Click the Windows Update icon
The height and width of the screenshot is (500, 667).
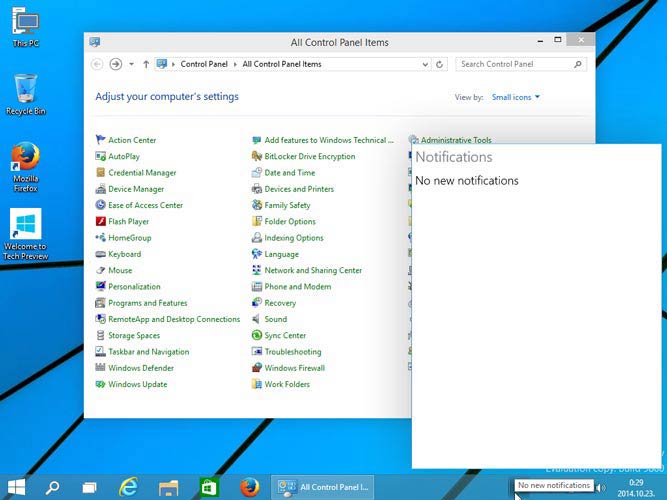[x=100, y=384]
